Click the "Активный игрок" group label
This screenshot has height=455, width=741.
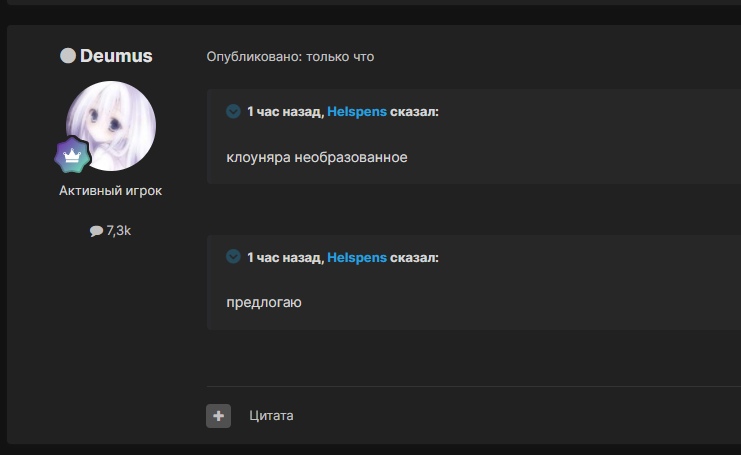(x=110, y=190)
